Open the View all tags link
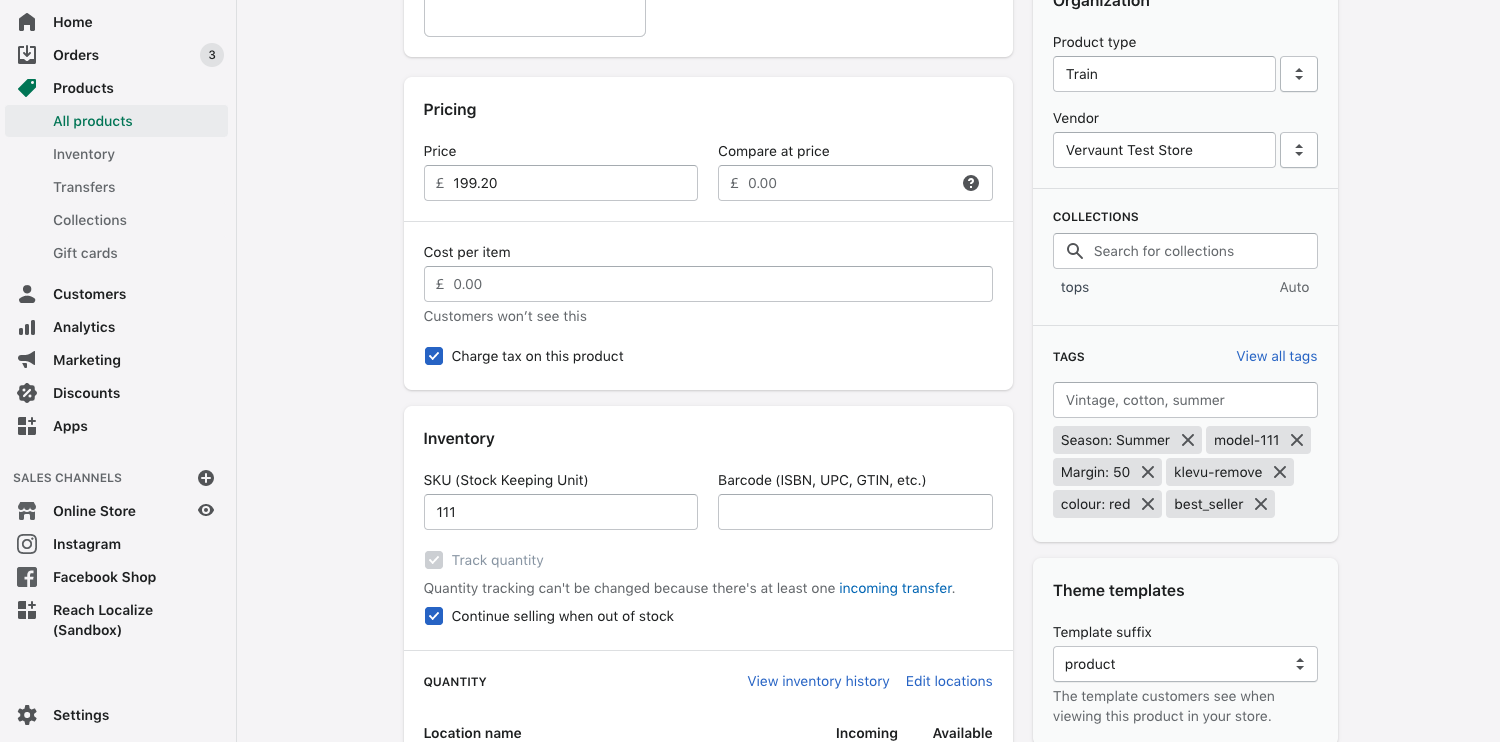 tap(1276, 356)
